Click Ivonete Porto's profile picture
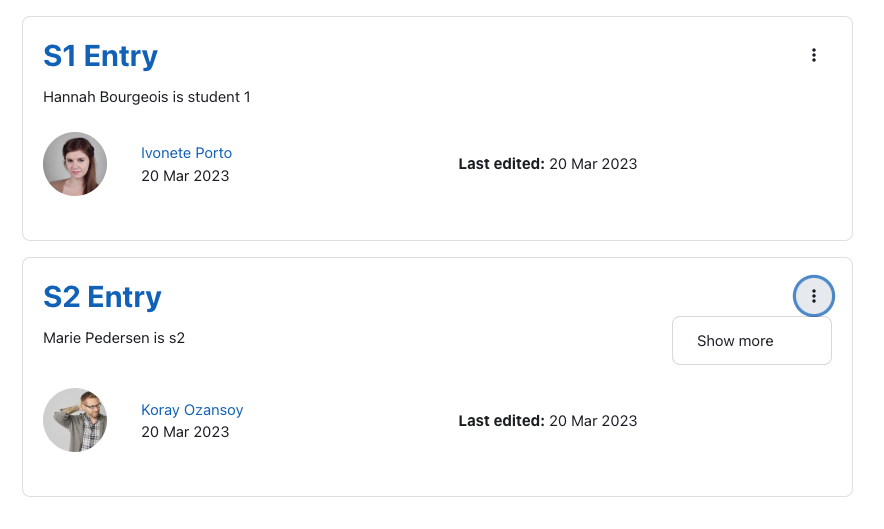884x529 pixels. [75, 164]
